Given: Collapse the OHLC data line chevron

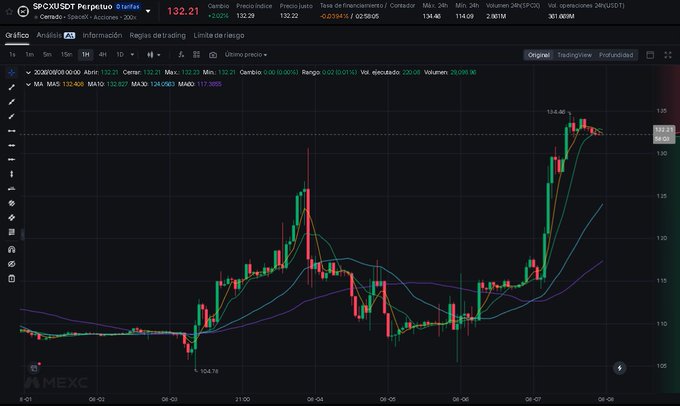Looking at the screenshot, I should pyautogui.click(x=28, y=72).
